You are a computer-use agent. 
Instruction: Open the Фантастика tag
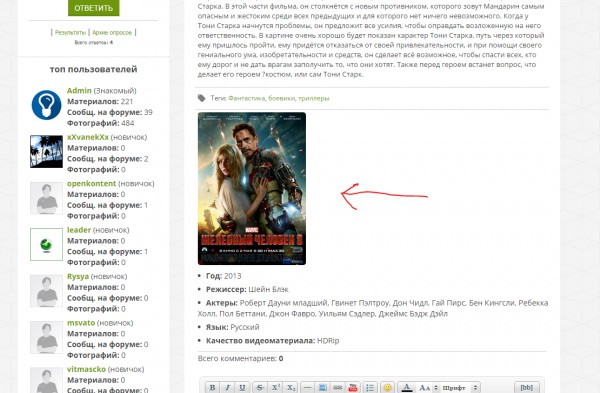click(x=246, y=98)
